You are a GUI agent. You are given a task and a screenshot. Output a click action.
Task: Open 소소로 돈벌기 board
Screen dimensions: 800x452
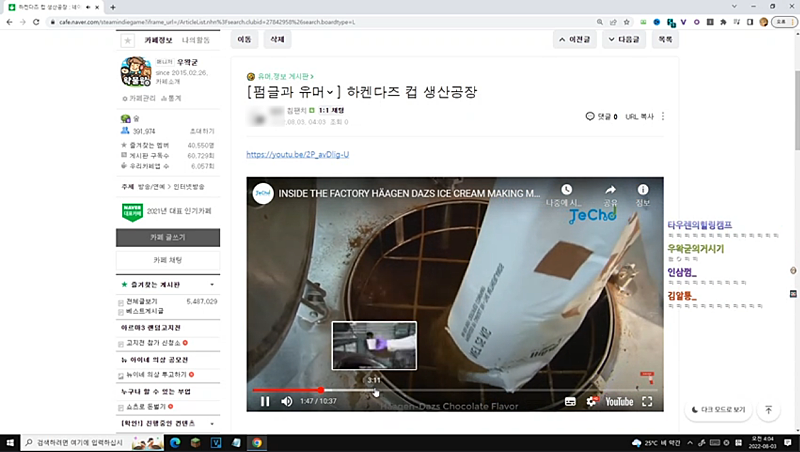[x=146, y=407]
